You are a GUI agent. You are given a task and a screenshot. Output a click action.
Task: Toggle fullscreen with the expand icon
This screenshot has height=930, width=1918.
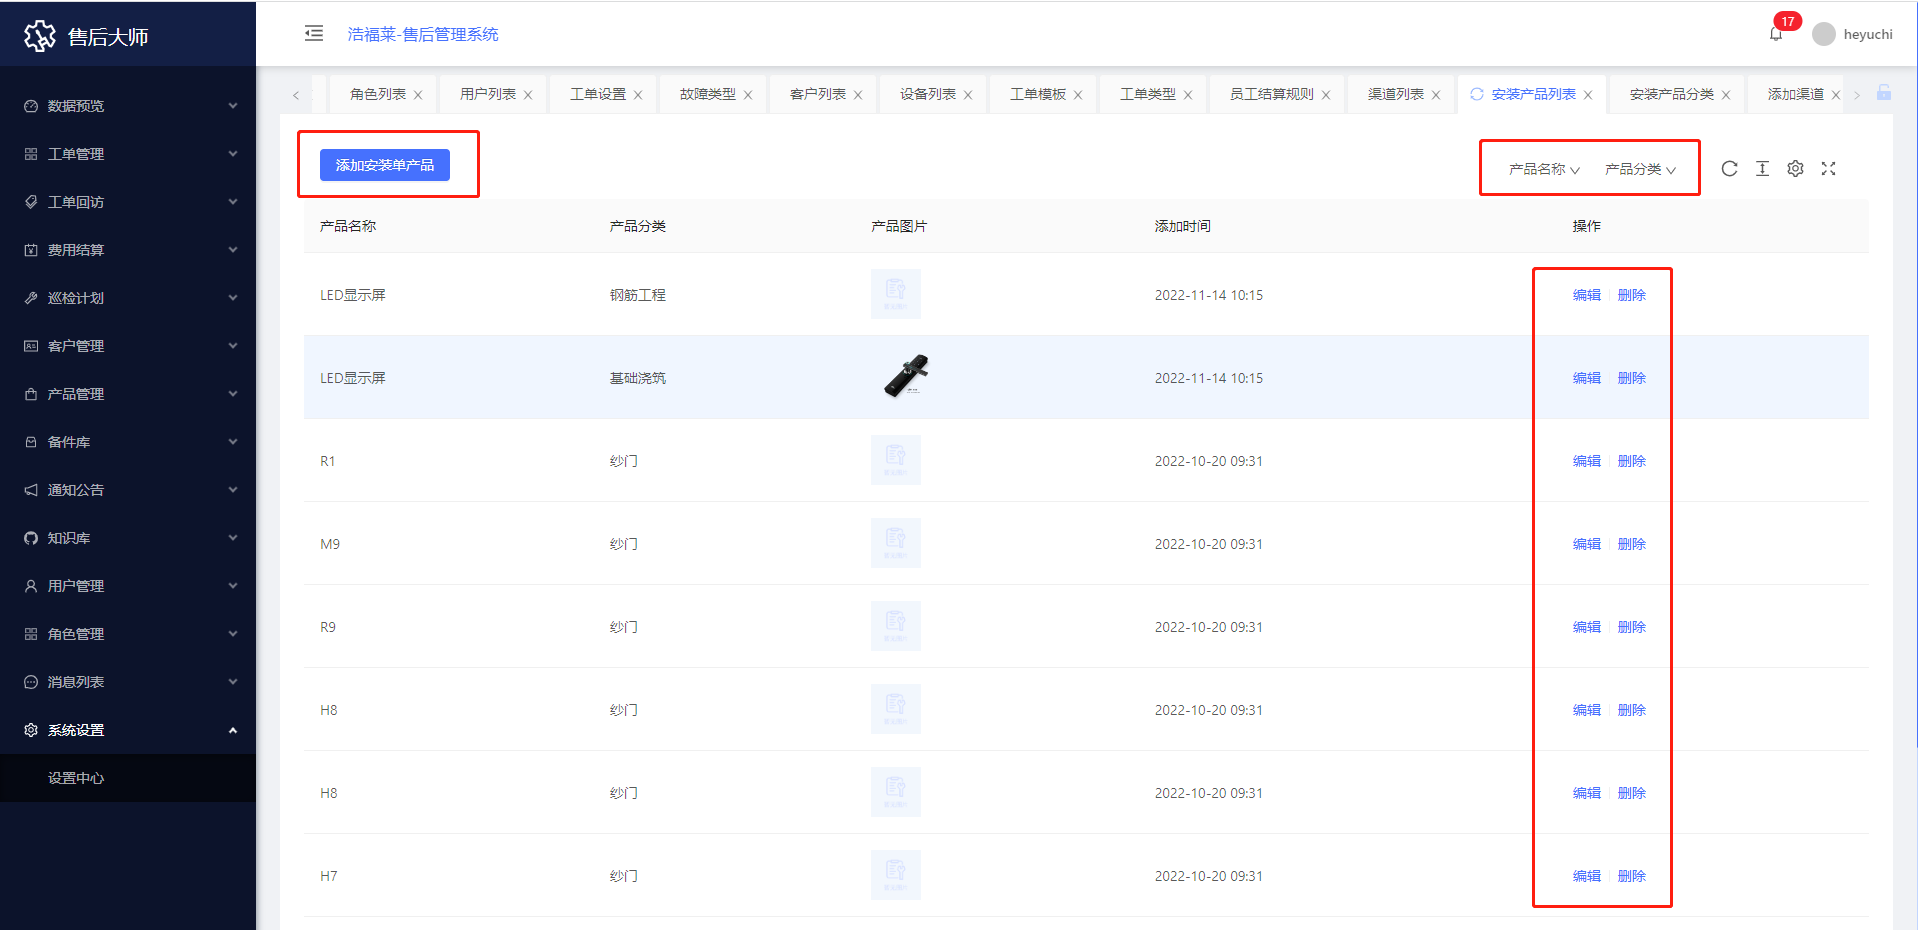point(1828,169)
